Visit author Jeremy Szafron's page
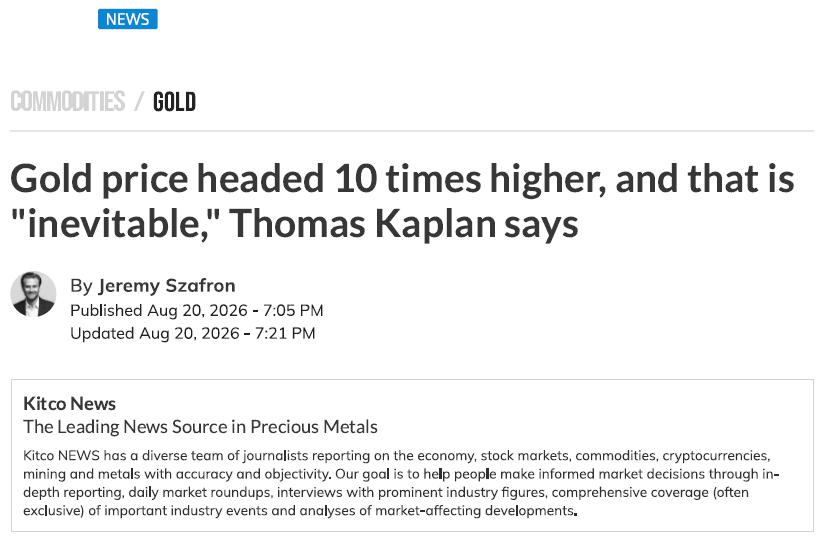This screenshot has width=824, height=539. [167, 285]
